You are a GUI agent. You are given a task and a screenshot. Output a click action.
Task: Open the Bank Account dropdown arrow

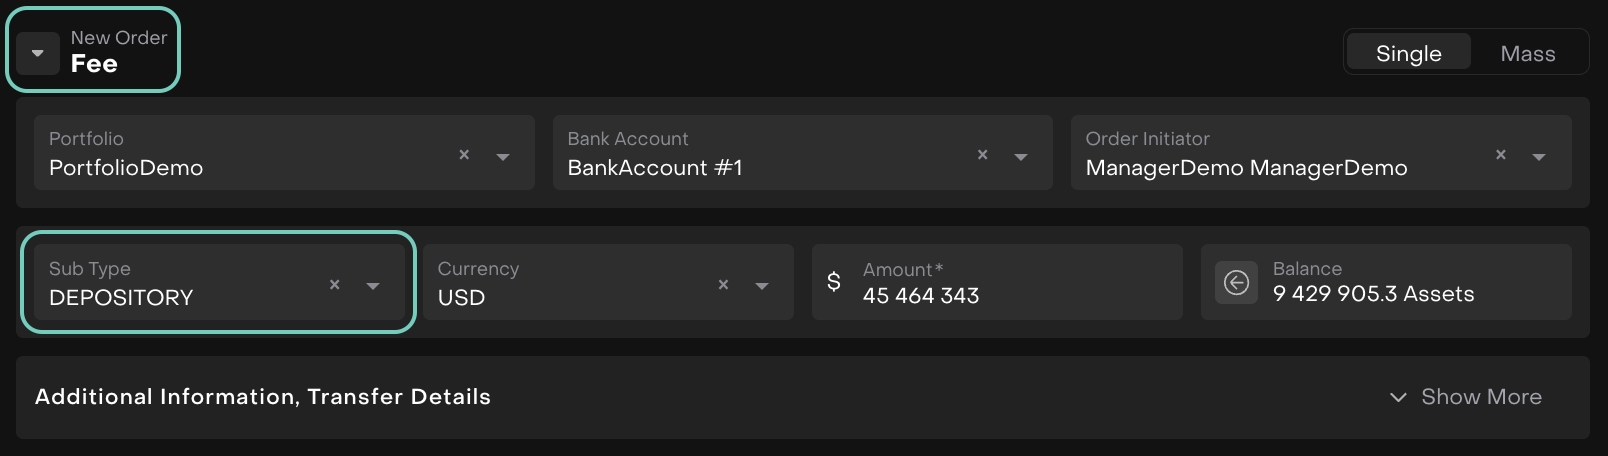pyautogui.click(x=1021, y=157)
